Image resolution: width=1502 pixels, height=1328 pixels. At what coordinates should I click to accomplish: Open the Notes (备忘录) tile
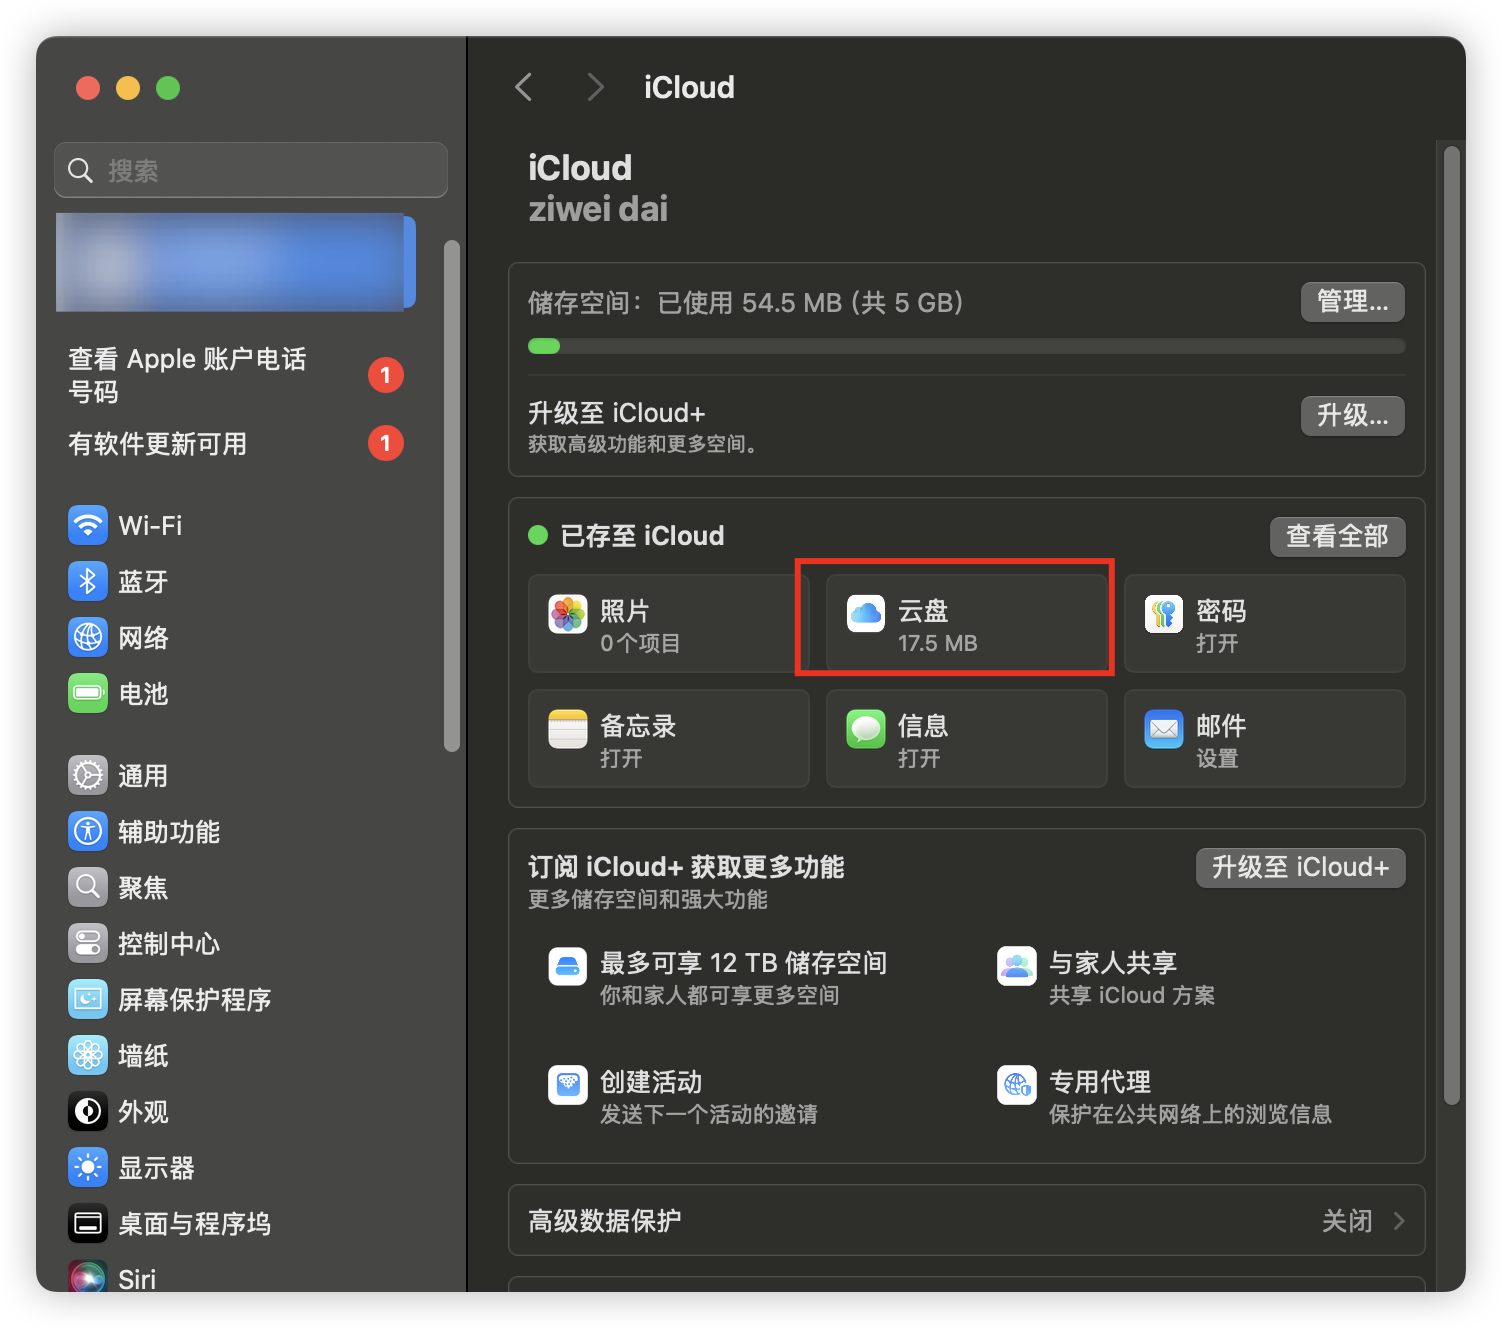(668, 739)
